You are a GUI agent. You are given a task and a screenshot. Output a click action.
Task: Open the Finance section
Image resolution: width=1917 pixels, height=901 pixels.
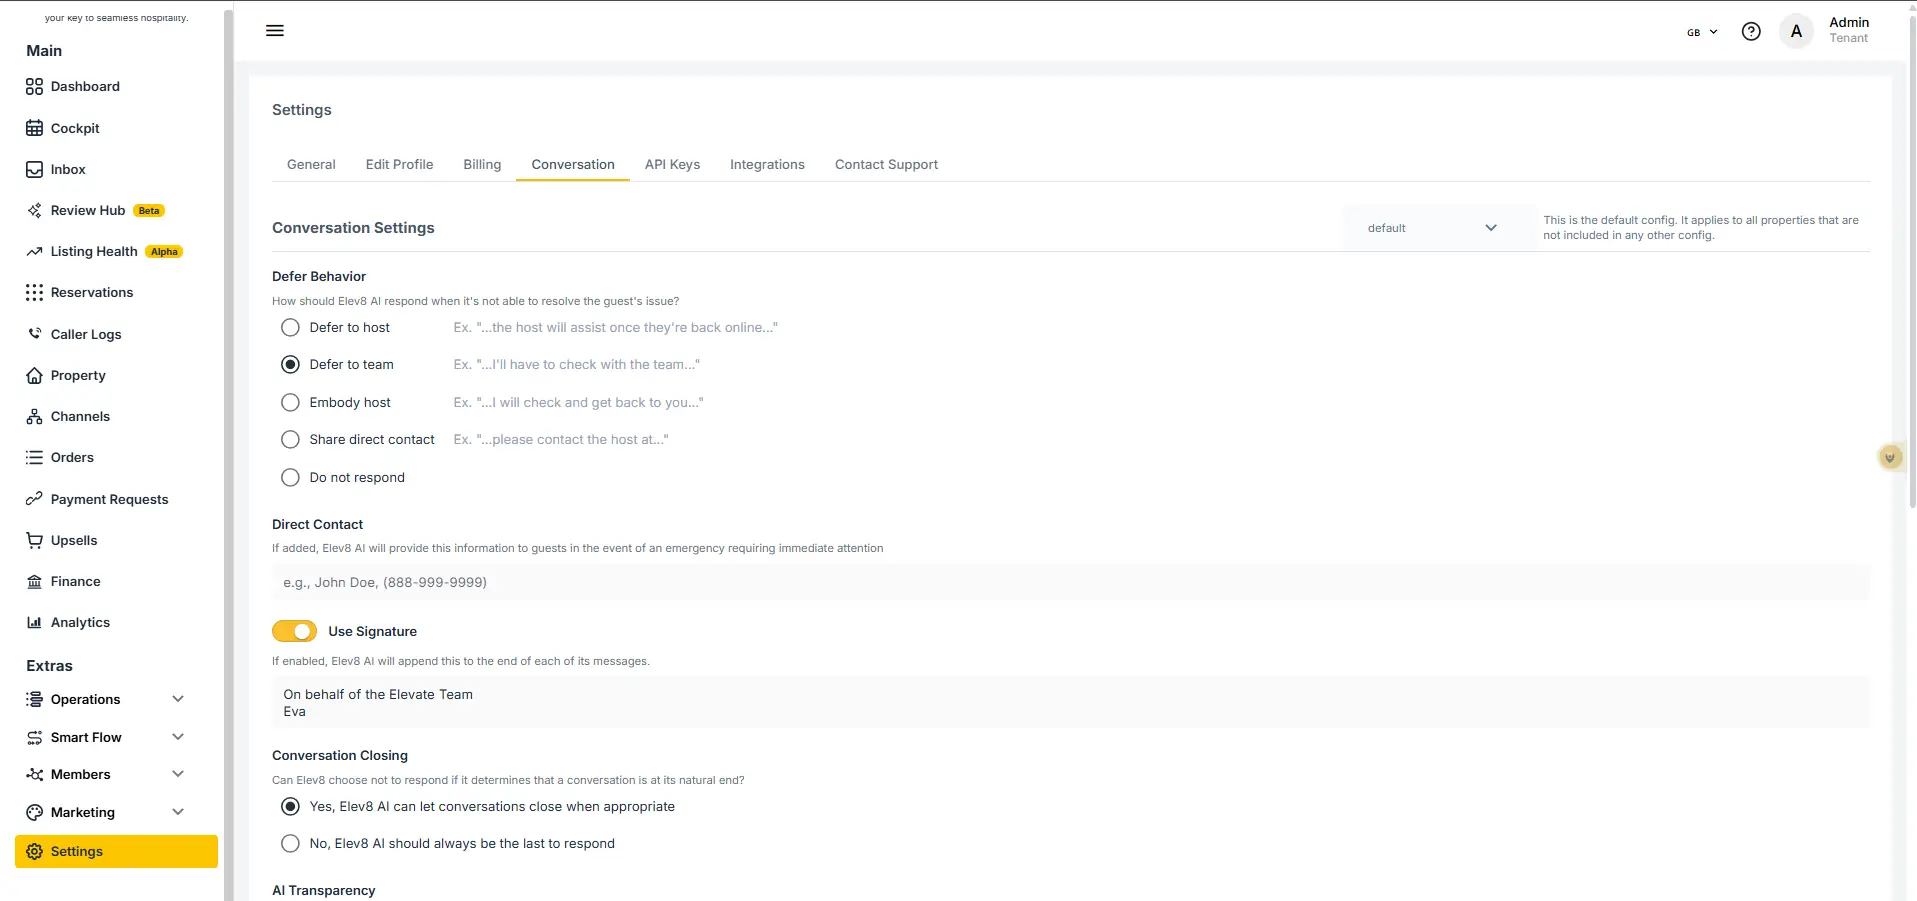[63, 581]
